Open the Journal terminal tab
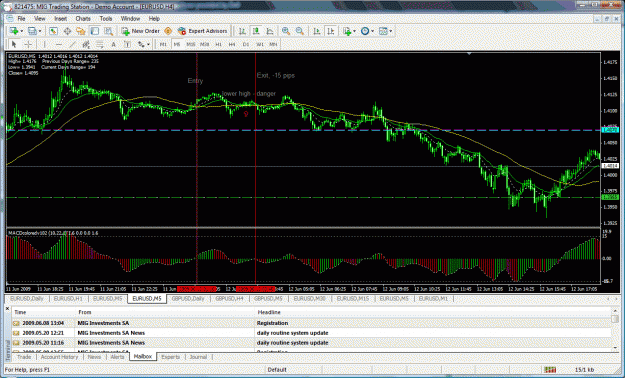 (x=198, y=357)
